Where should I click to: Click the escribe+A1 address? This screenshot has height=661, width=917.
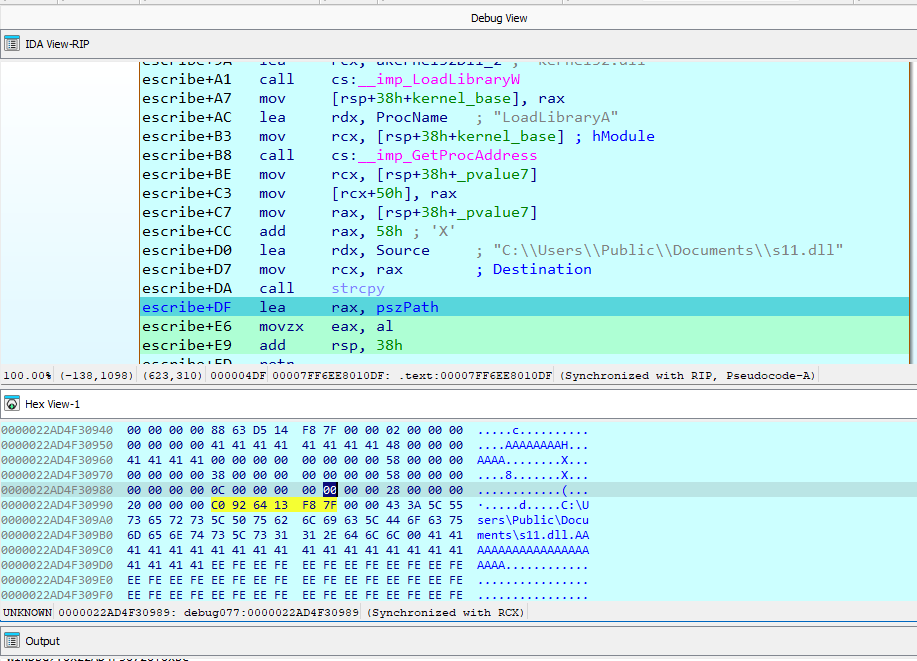[187, 79]
